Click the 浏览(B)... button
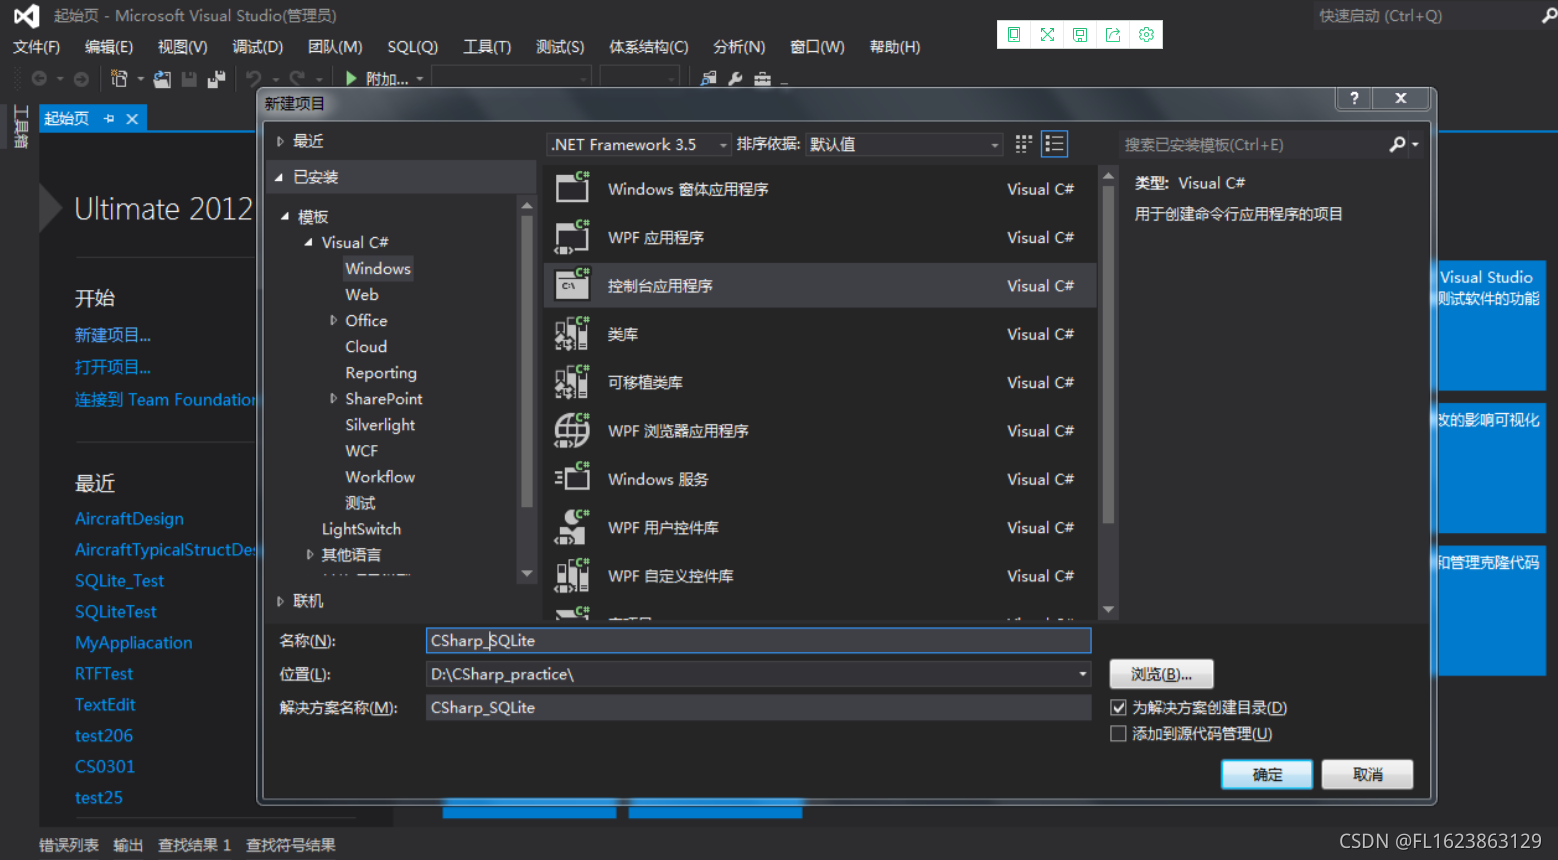 1160,673
